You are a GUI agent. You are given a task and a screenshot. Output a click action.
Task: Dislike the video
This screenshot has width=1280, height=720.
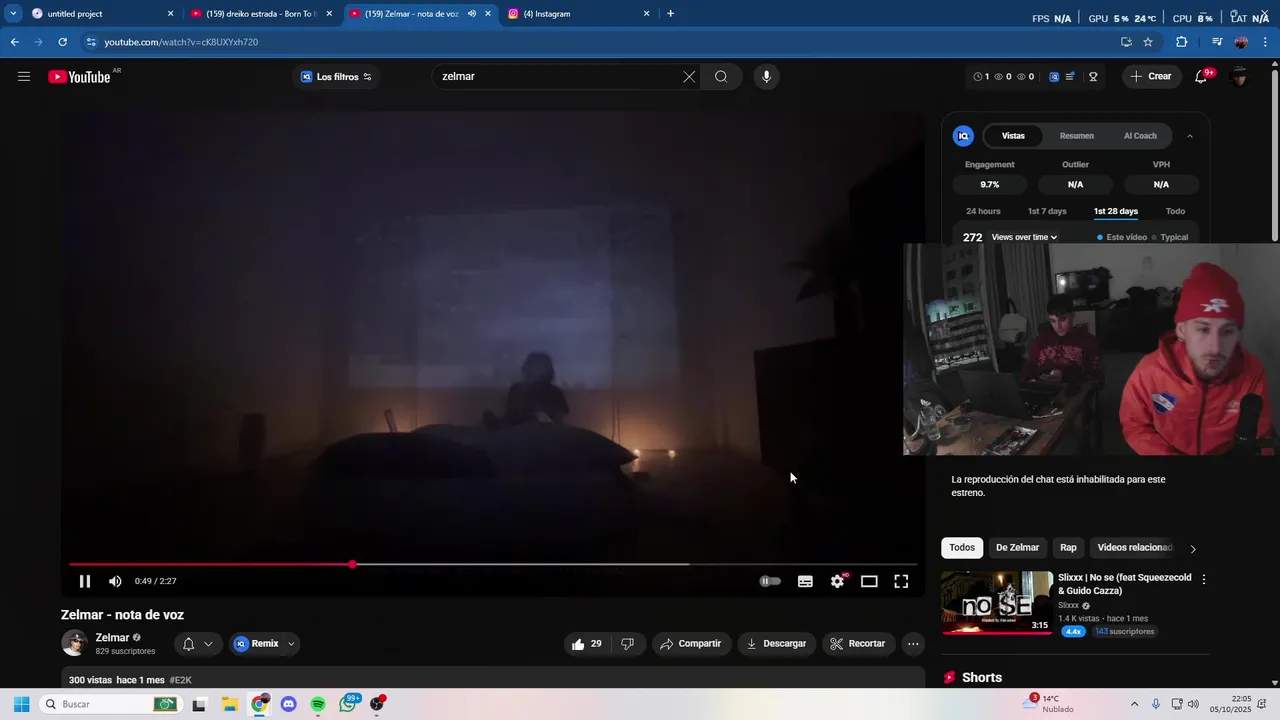[627, 644]
